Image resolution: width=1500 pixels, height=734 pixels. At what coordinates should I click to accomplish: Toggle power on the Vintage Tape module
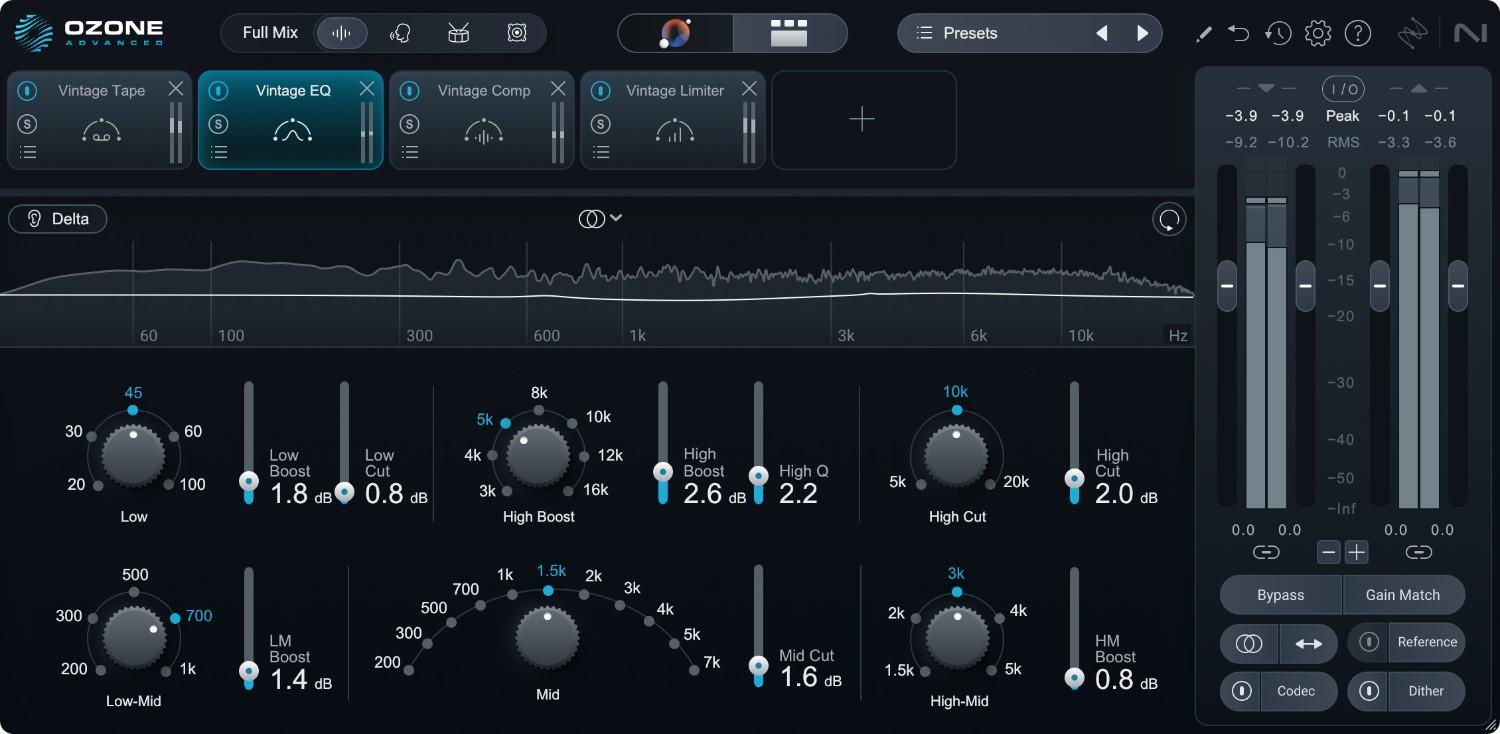28,90
